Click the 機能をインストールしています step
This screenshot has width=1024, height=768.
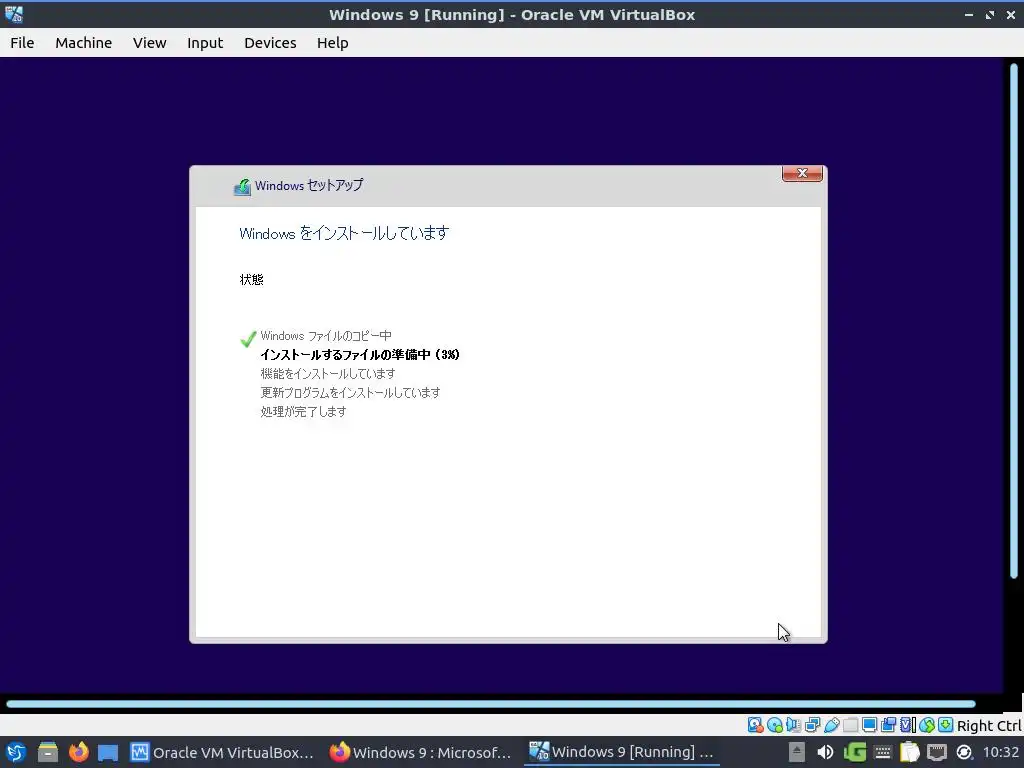pyautogui.click(x=328, y=374)
